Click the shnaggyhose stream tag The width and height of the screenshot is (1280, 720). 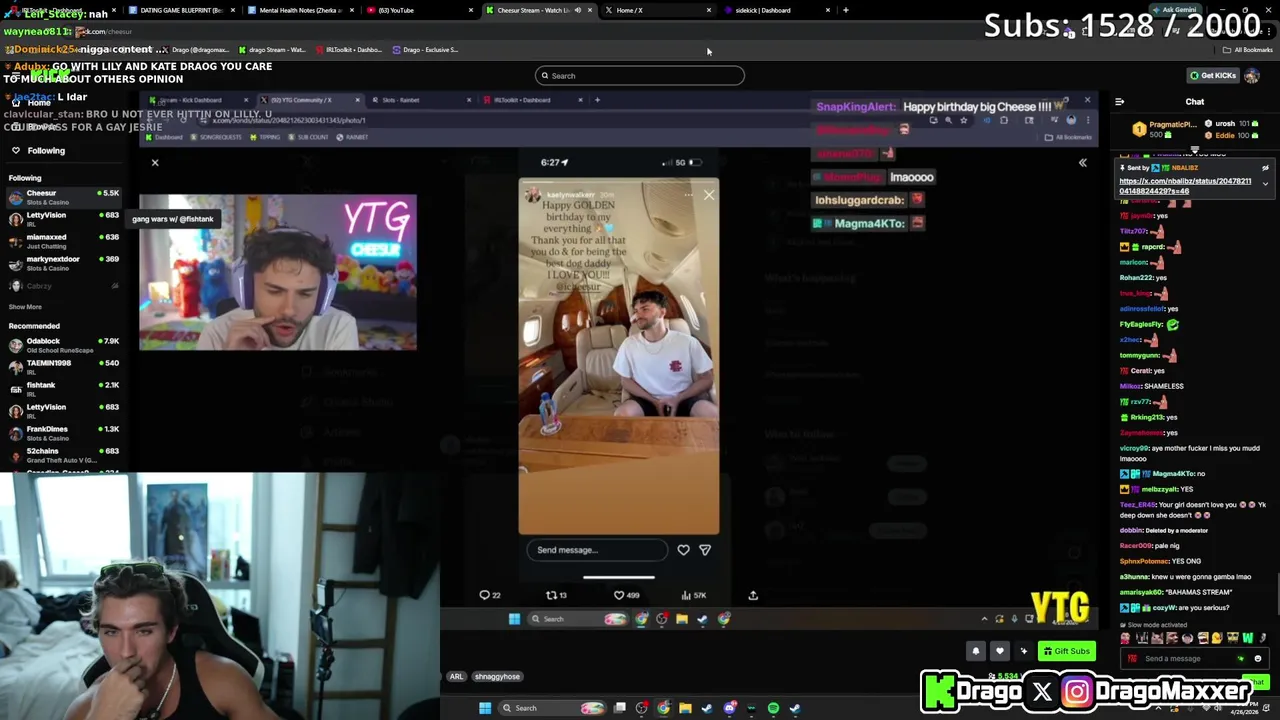click(497, 677)
